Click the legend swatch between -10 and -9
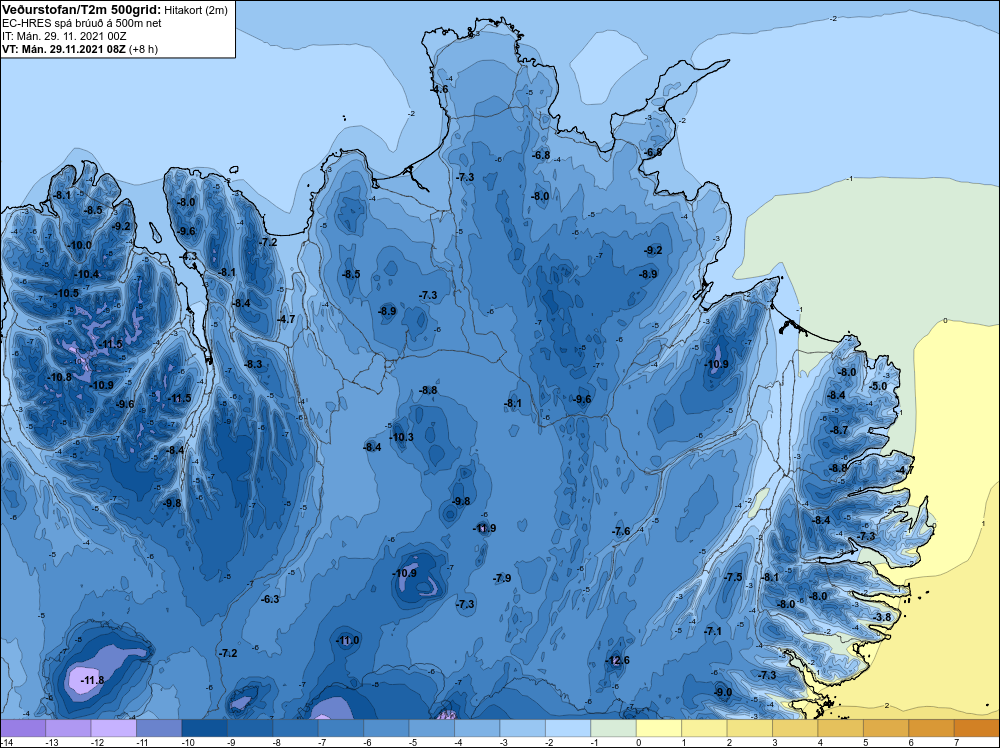Viewport: 1000px width, 748px height. pyautogui.click(x=204, y=728)
